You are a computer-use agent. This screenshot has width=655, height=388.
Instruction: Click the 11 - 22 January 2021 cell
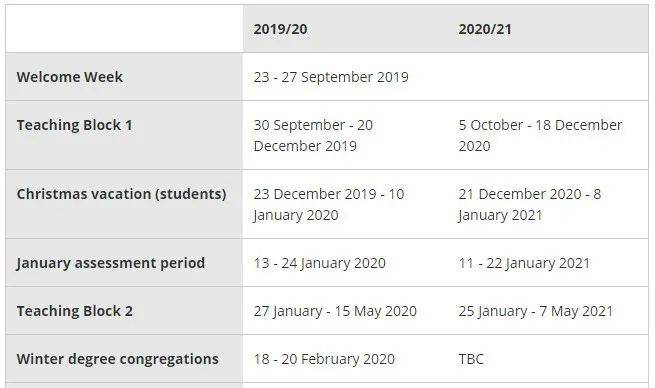524,263
